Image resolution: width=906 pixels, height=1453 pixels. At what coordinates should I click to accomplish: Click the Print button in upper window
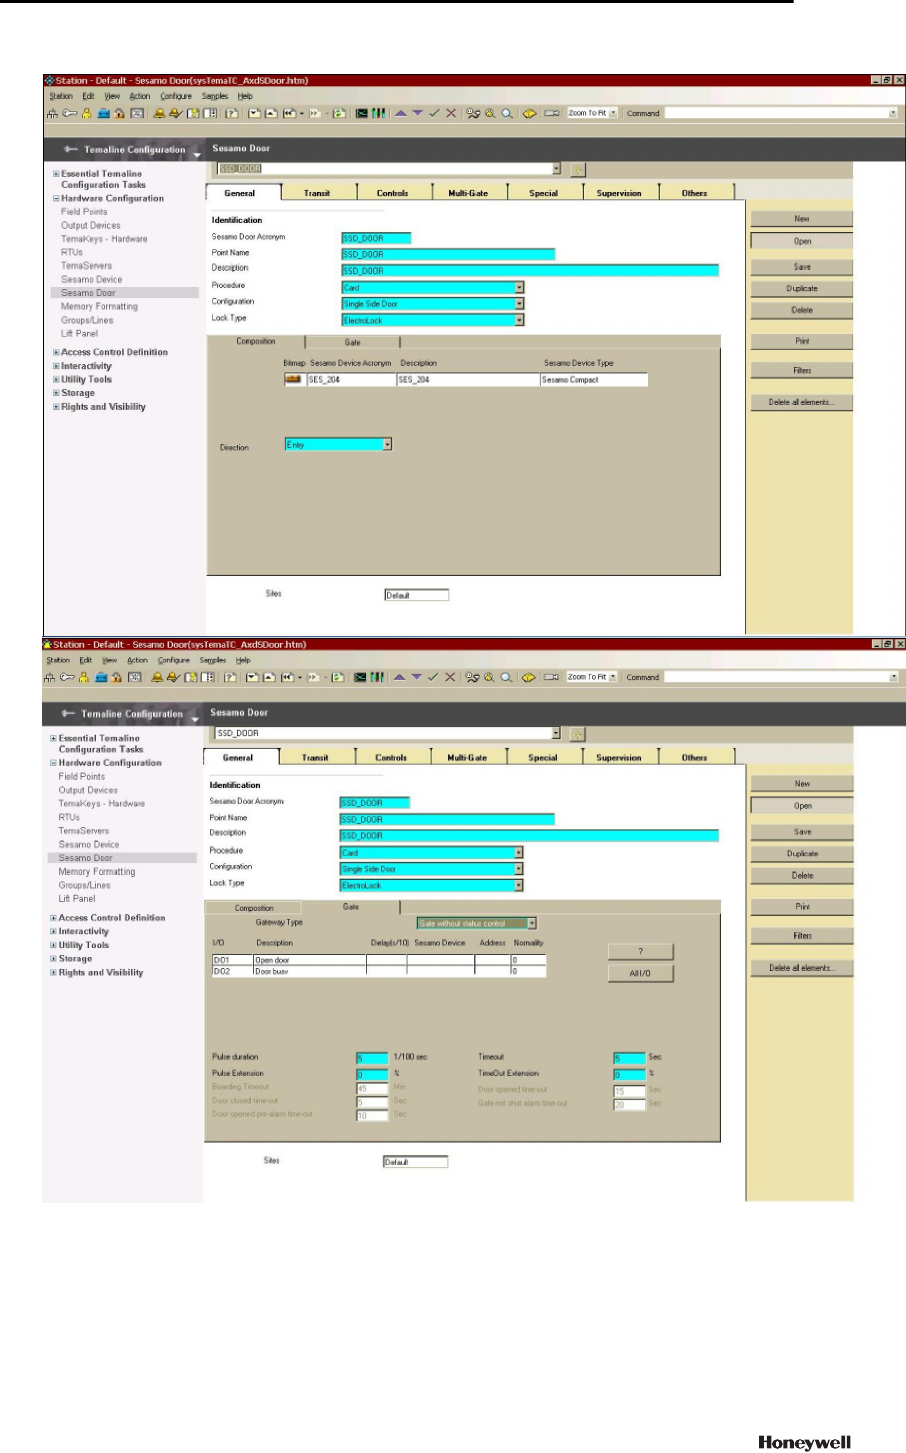pos(802,341)
